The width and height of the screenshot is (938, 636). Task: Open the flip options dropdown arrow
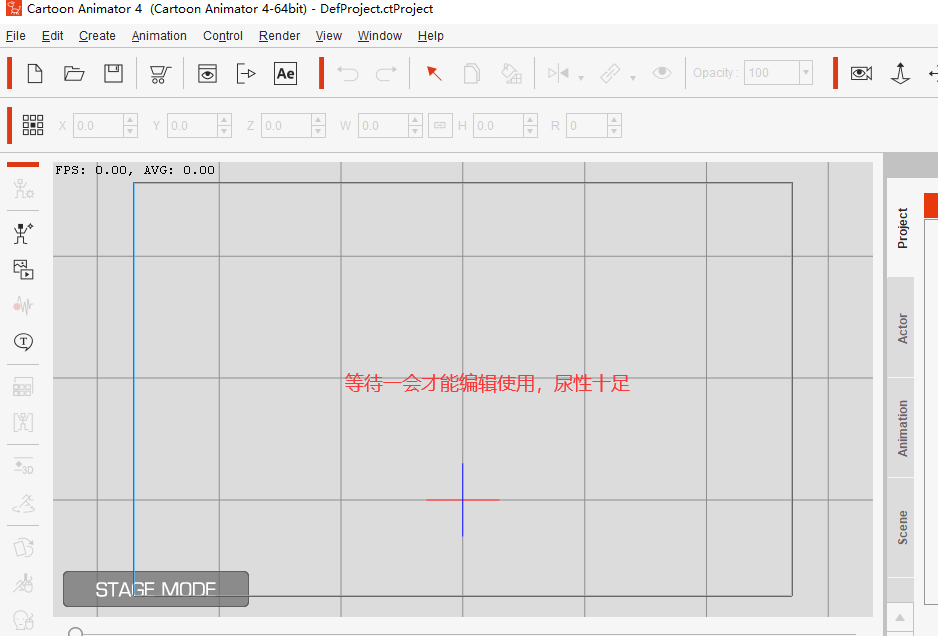coord(581,78)
